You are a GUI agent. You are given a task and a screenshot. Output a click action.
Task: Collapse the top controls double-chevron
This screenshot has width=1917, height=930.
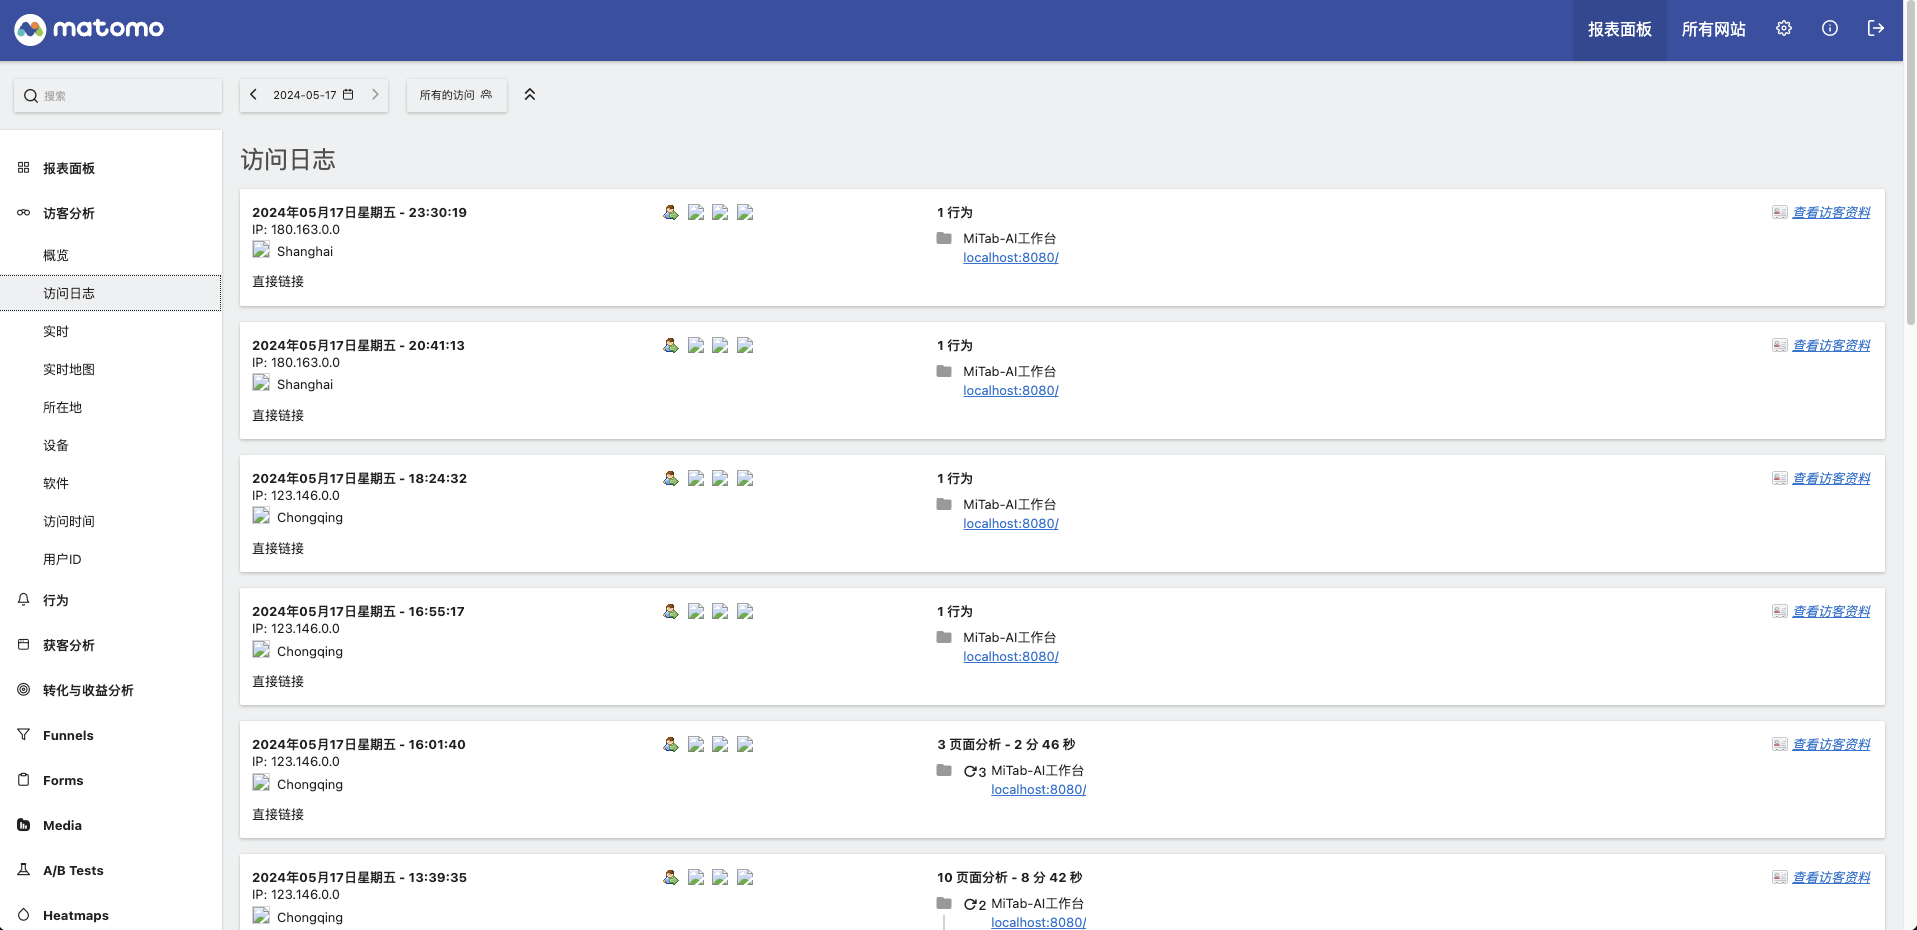point(530,95)
